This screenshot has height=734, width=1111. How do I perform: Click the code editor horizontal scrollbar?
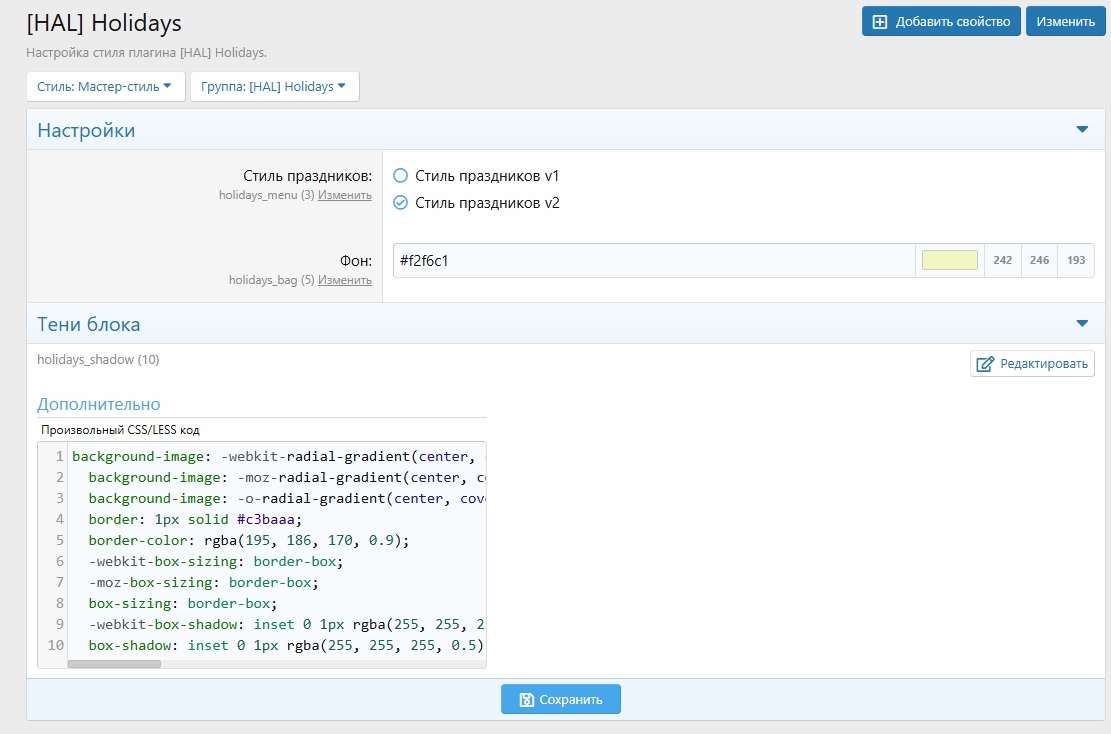pos(114,664)
